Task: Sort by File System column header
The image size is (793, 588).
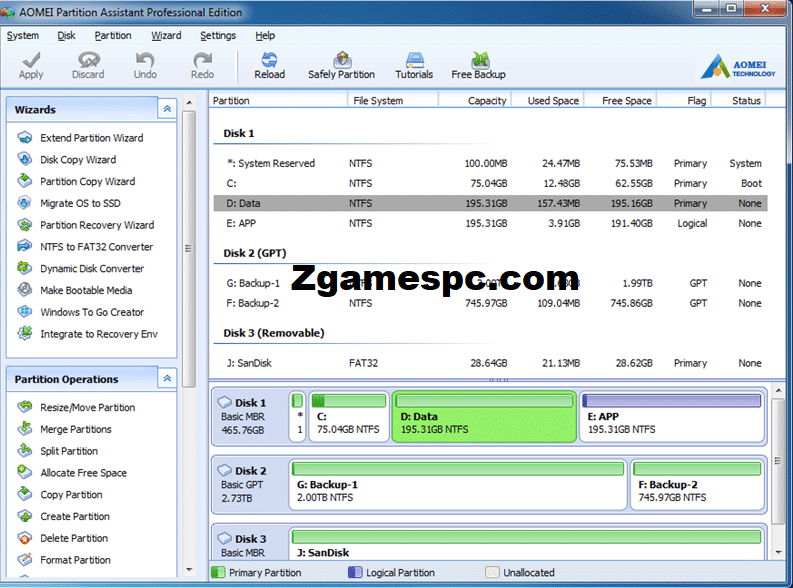Action: click(x=393, y=100)
